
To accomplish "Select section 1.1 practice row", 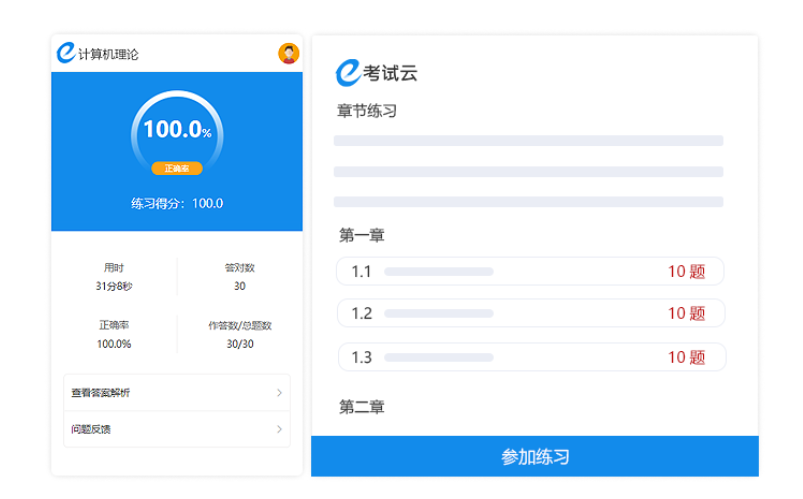I will (530, 271).
